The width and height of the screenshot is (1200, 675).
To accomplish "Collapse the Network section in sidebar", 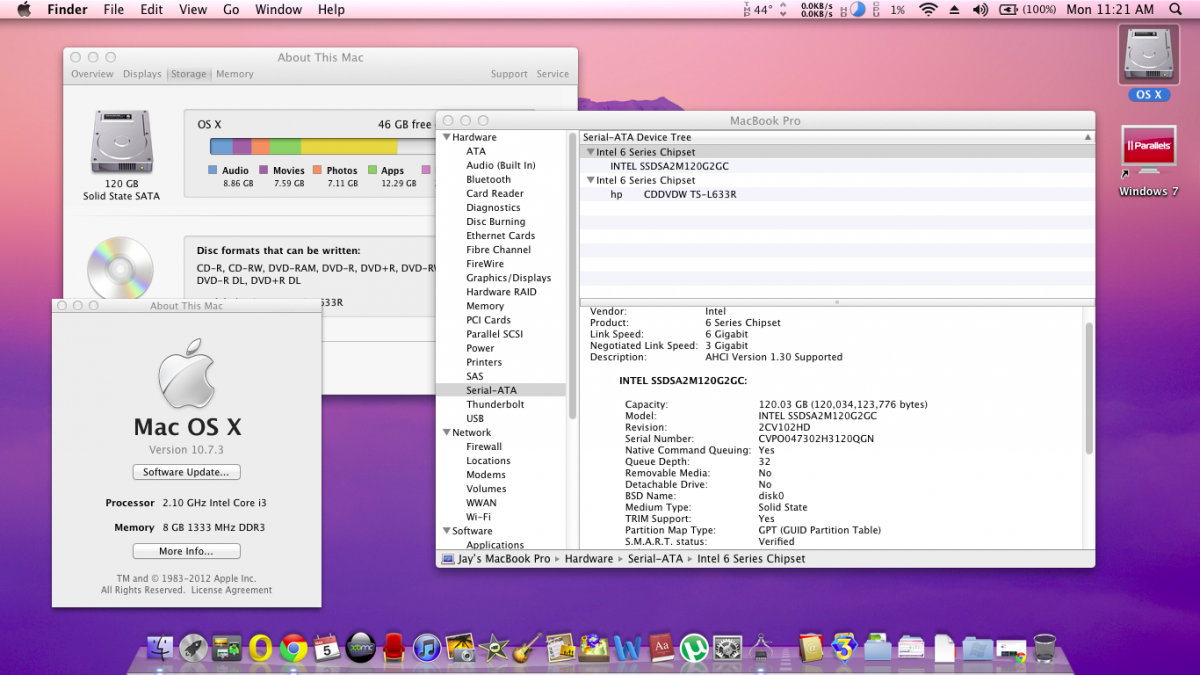I will click(446, 433).
